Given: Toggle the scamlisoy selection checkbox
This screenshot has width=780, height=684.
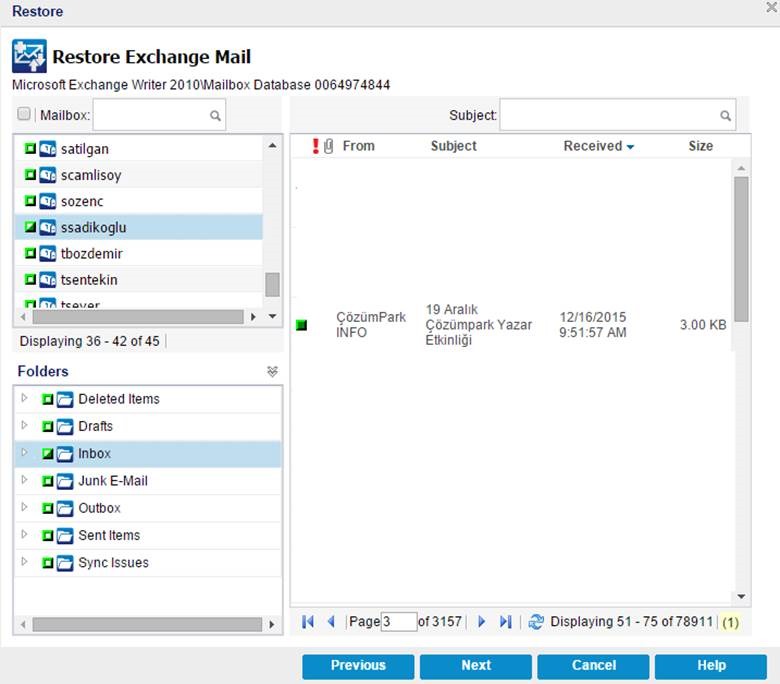Looking at the screenshot, I should click(30, 175).
